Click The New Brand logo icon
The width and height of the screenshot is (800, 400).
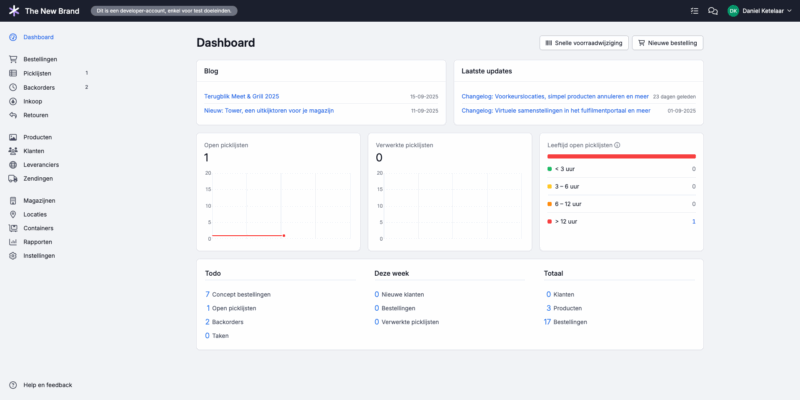tap(13, 11)
